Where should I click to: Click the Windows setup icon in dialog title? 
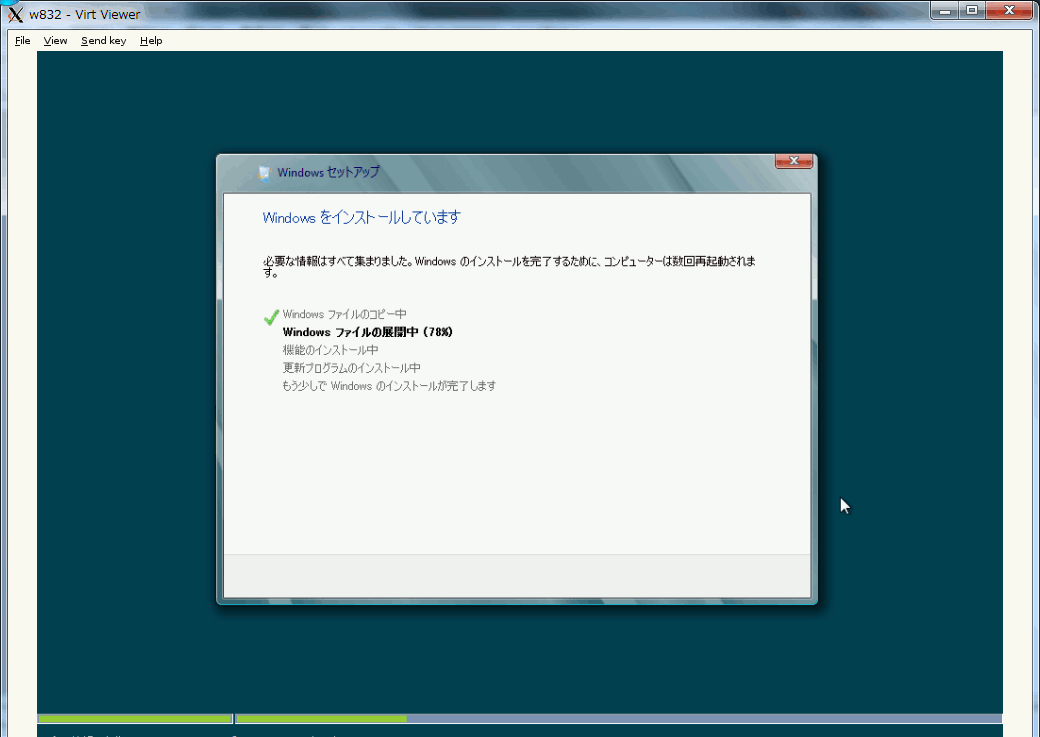click(x=264, y=173)
